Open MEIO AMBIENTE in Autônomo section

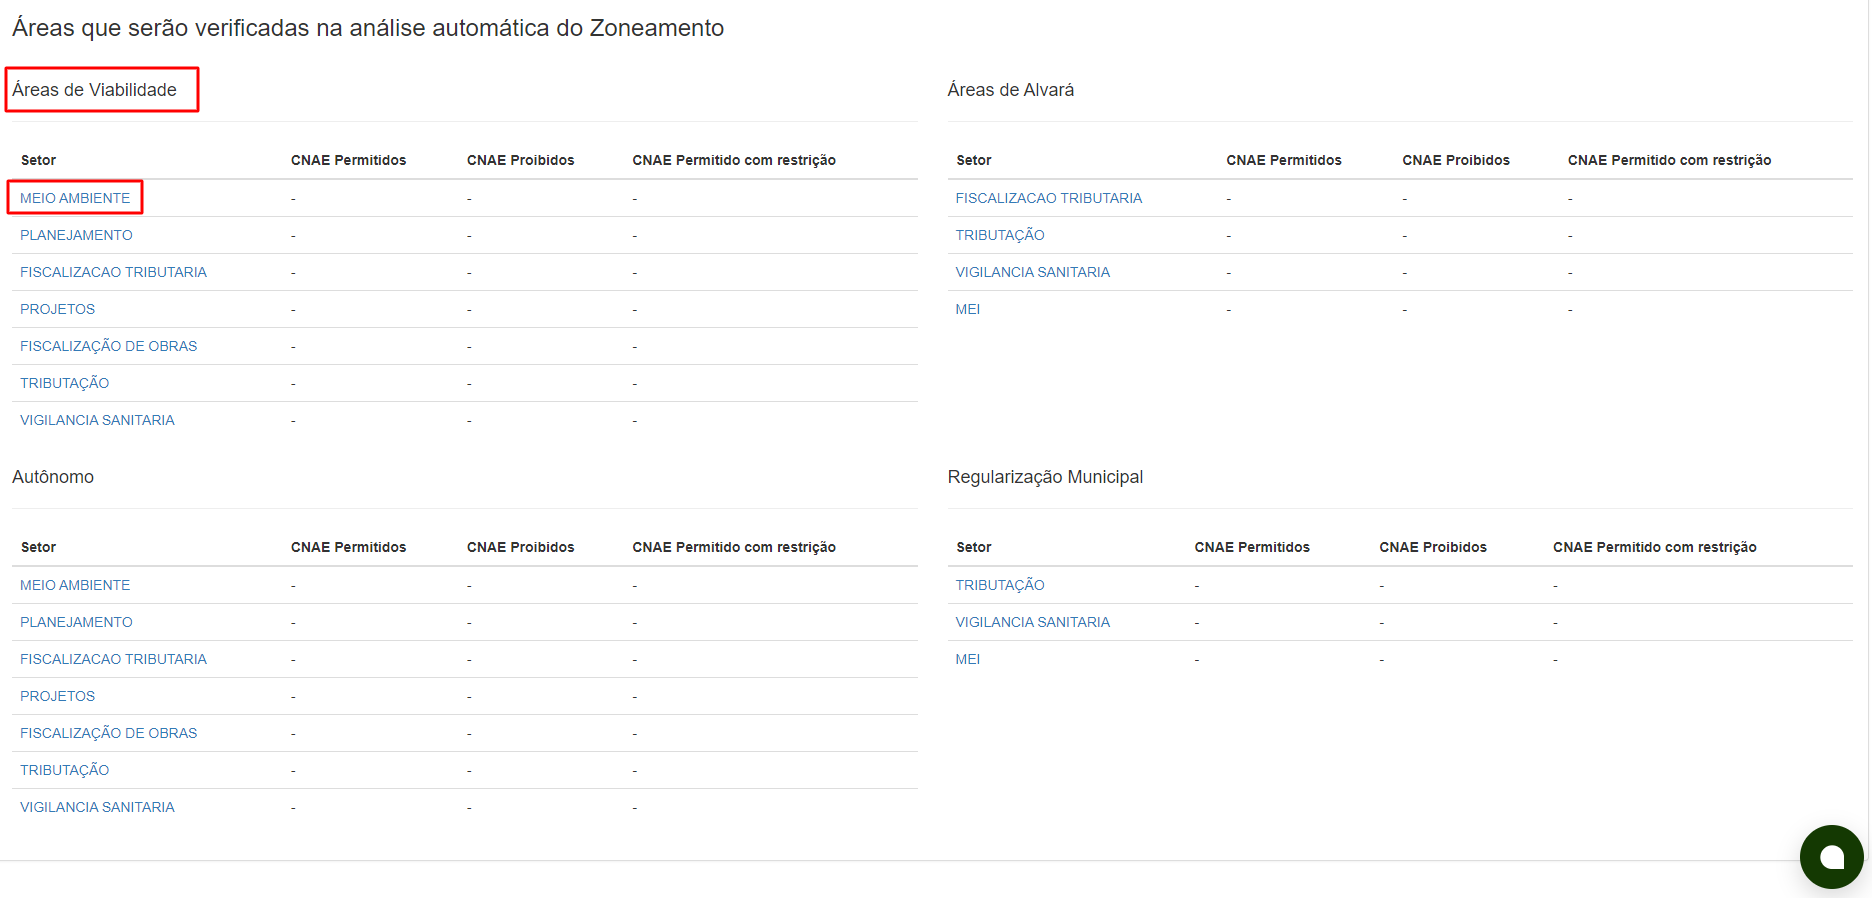click(75, 585)
